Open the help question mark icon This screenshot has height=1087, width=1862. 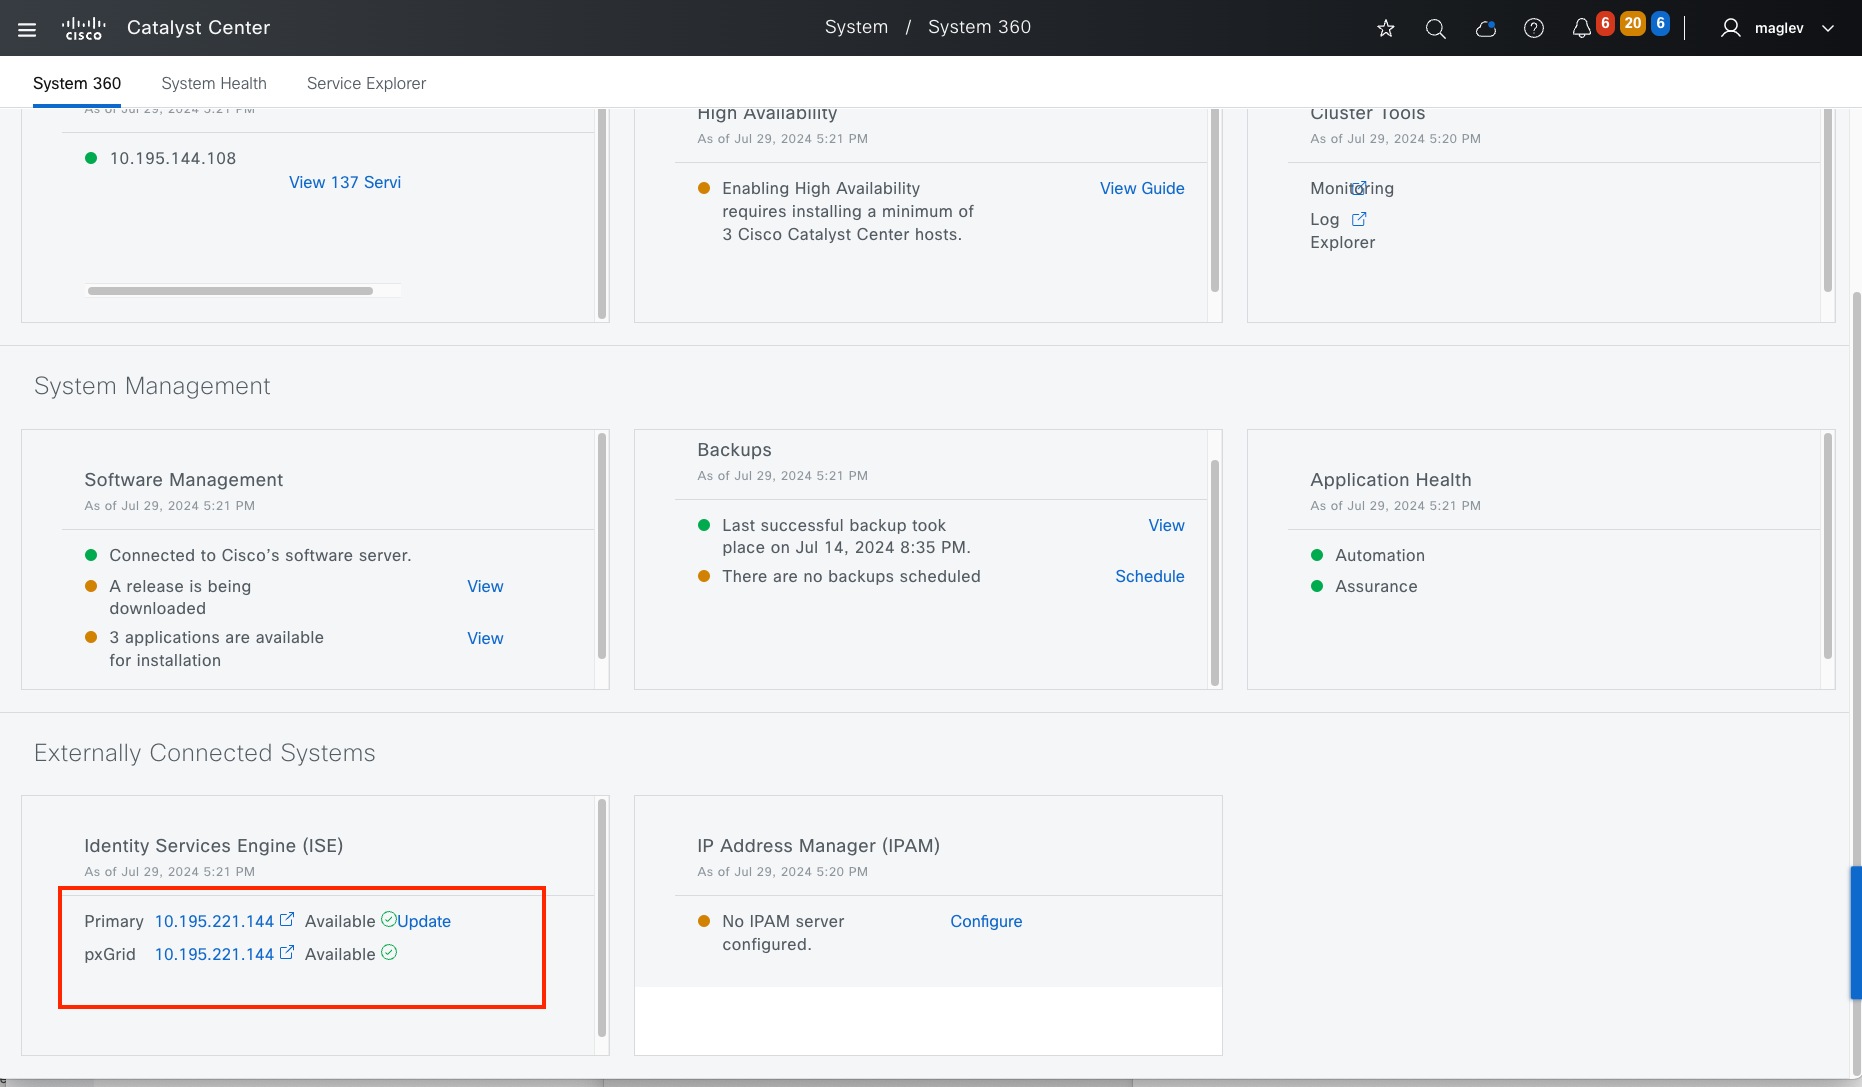1533,29
